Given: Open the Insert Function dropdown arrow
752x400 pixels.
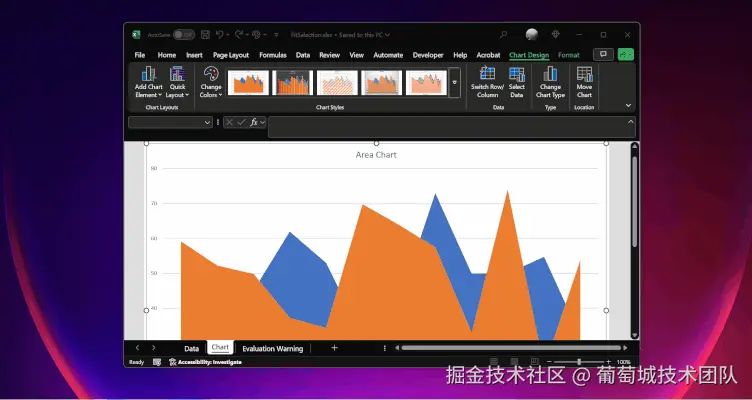Looking at the screenshot, I should (x=262, y=122).
